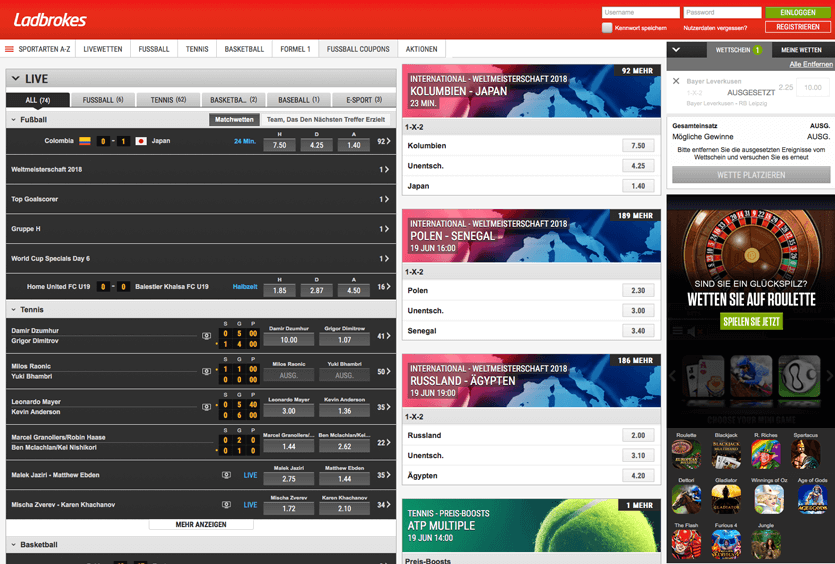Image resolution: width=835 pixels, height=564 pixels.
Task: Click the Wette Platzieren button
Action: pos(751,175)
